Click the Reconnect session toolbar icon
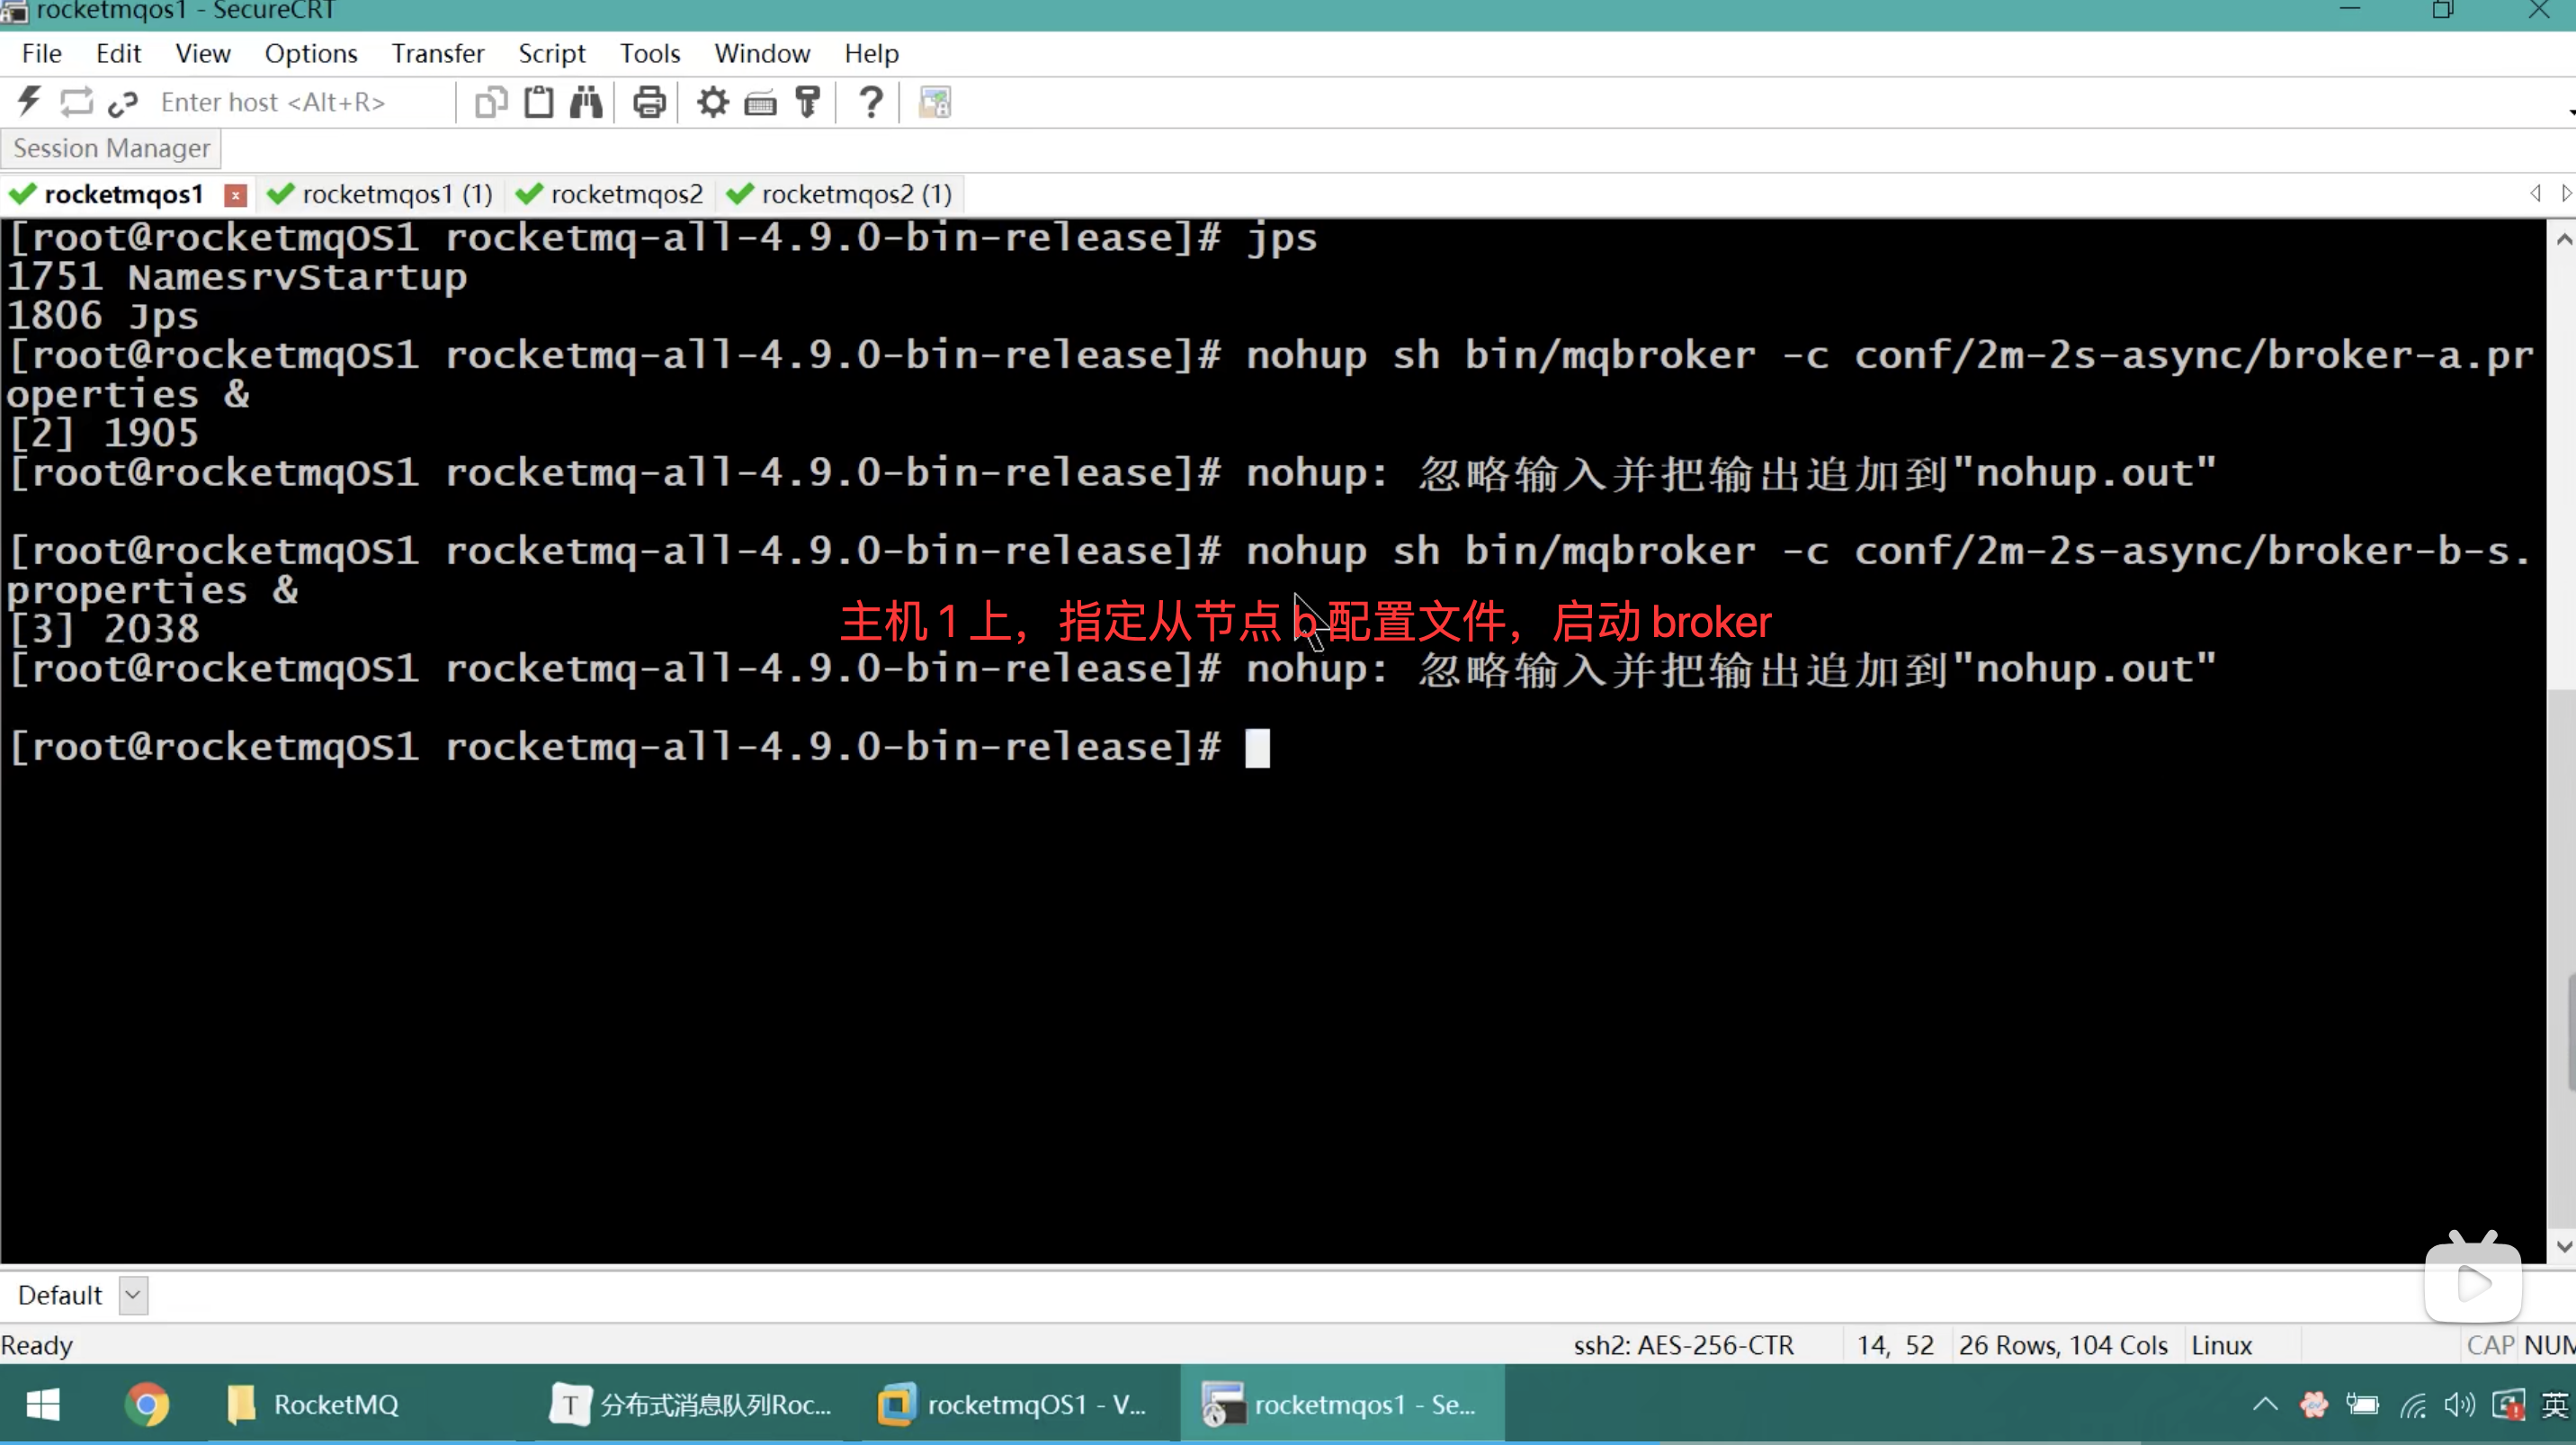 pos(77,101)
